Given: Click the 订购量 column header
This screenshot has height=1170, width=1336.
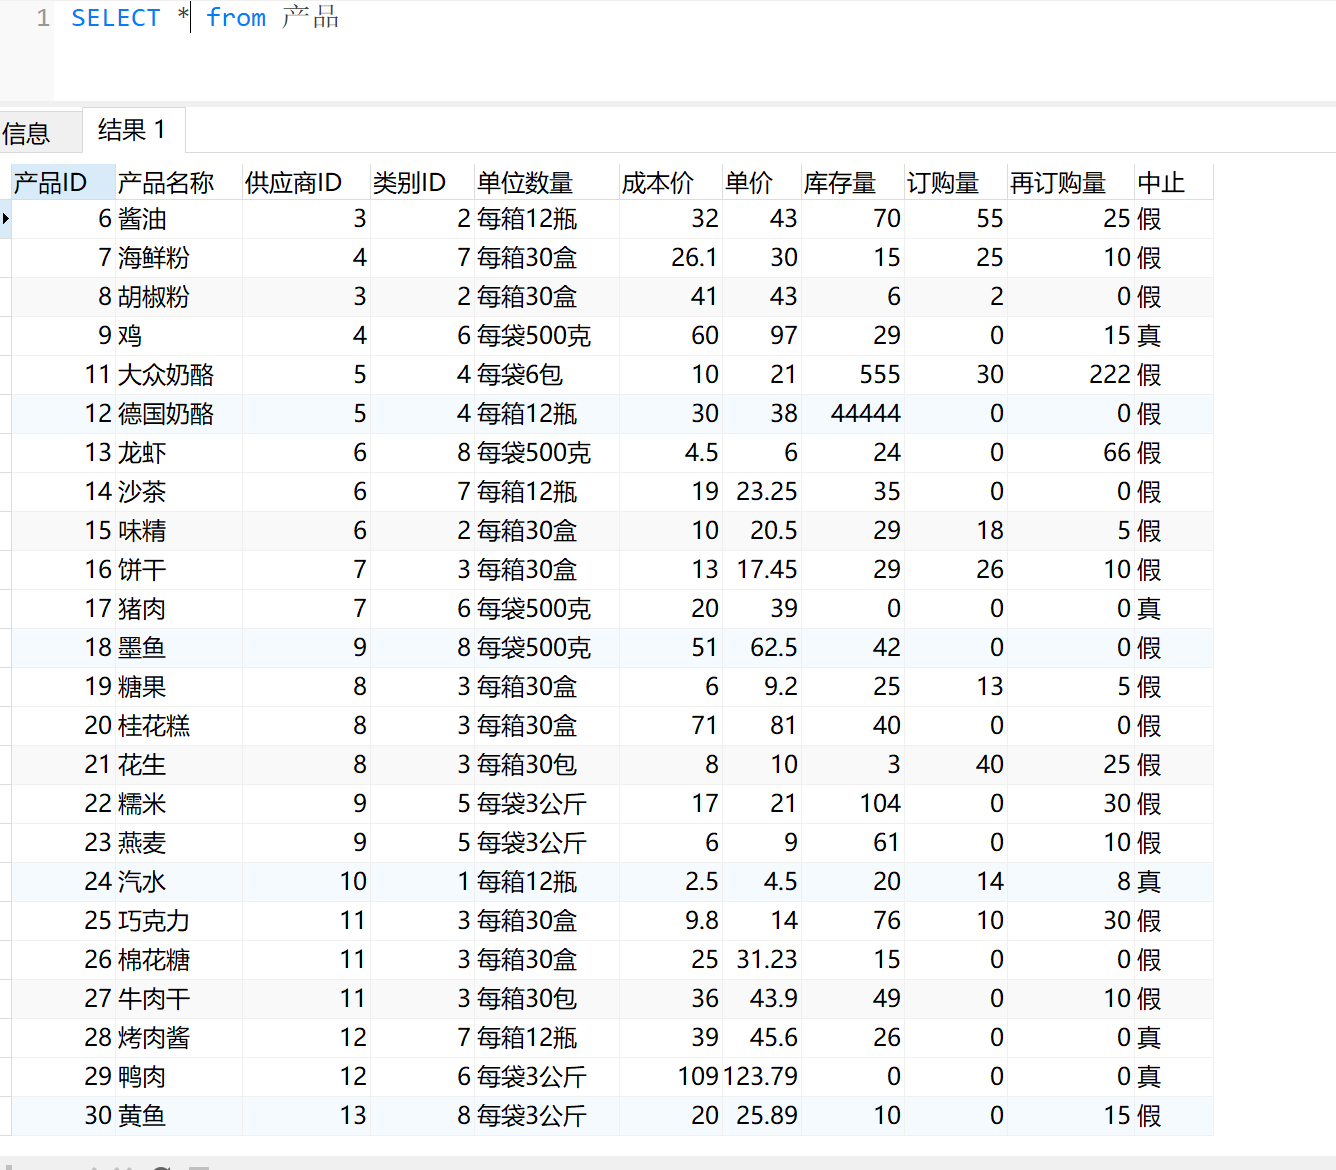Looking at the screenshot, I should (955, 183).
